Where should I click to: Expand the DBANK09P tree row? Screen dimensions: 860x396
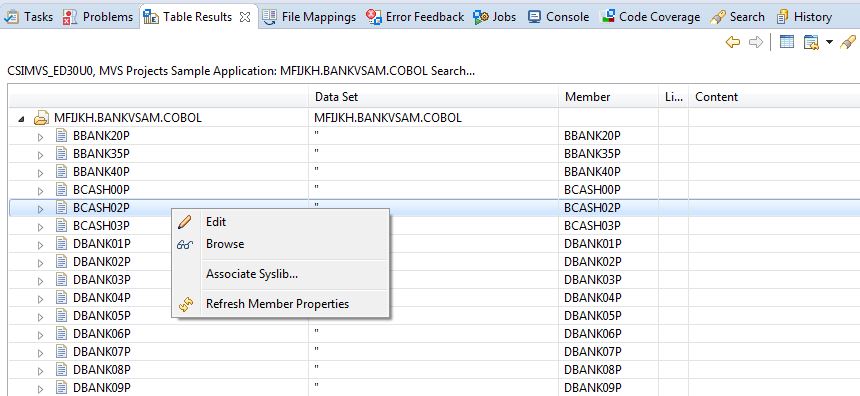pos(40,389)
